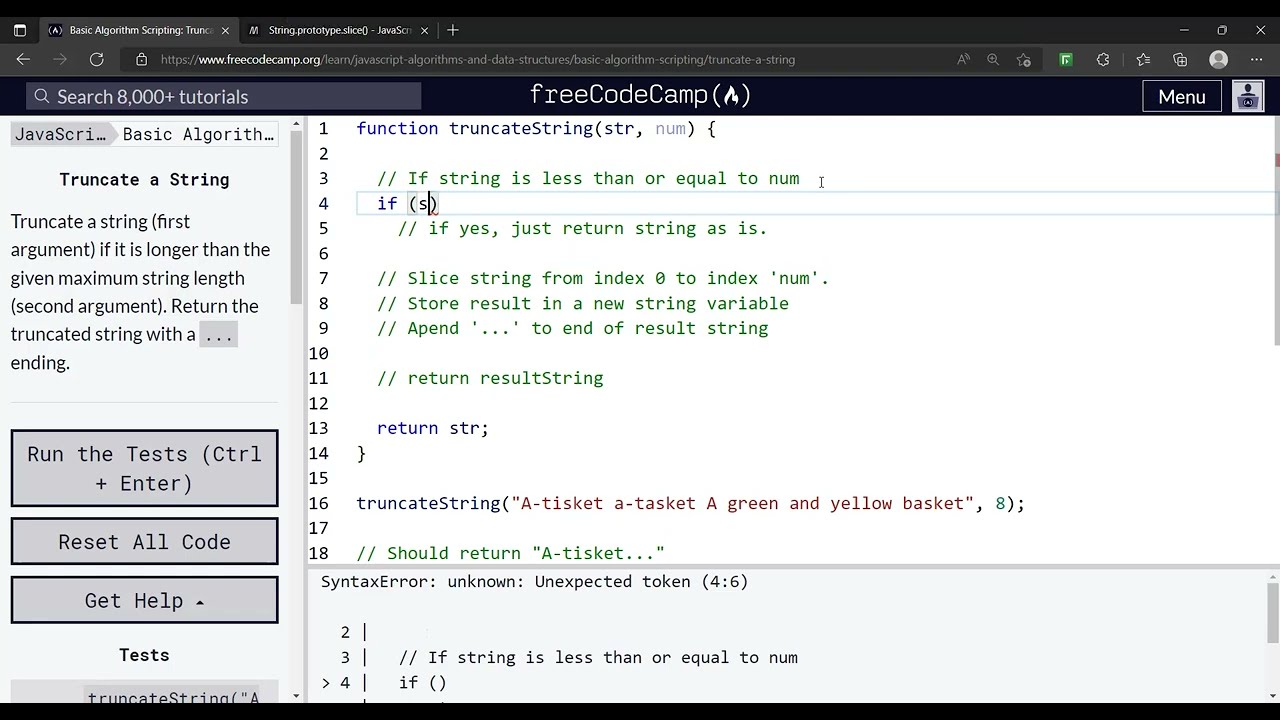Click the code editor vertical scrollbar
This screenshot has height=720, width=1280.
[1276, 232]
